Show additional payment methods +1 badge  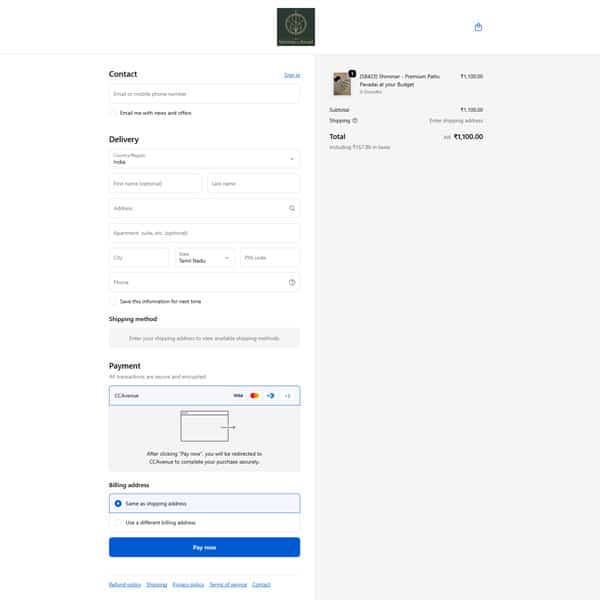point(287,396)
